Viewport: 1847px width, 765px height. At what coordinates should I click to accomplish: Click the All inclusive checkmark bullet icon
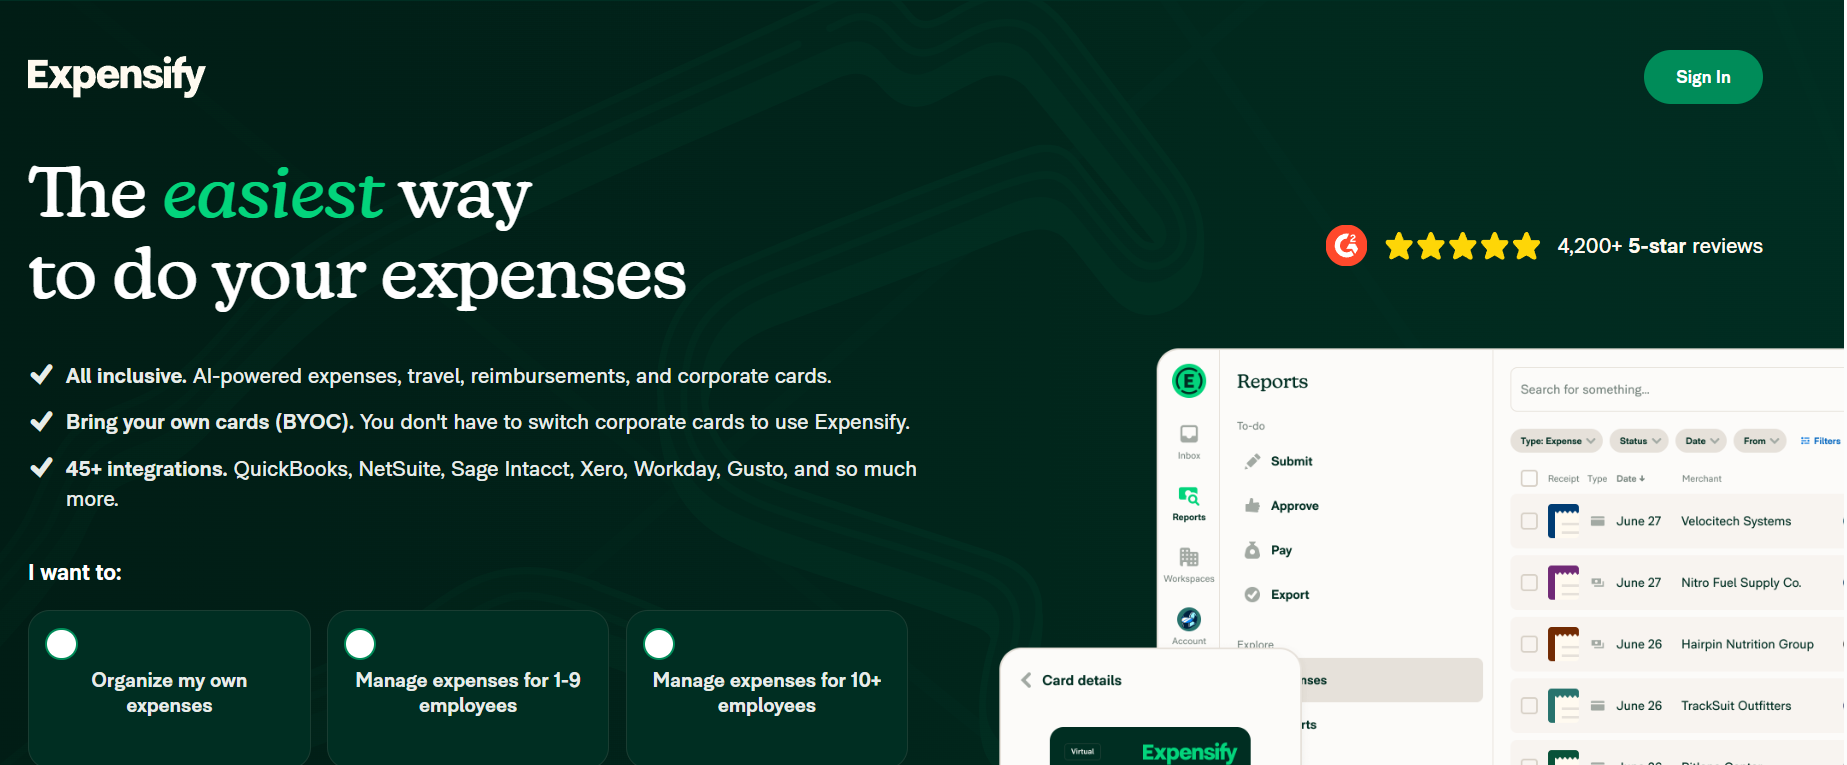coord(41,376)
